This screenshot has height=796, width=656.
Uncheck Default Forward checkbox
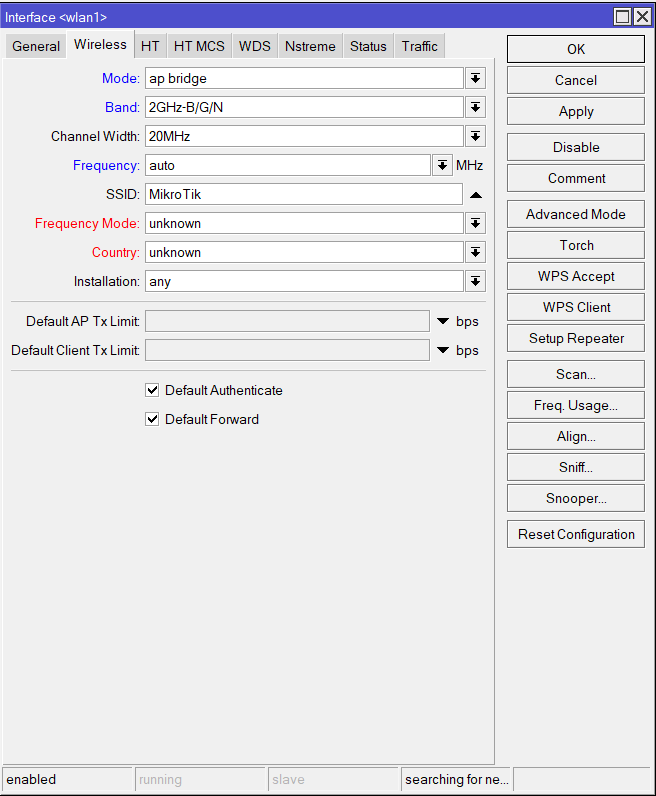tap(153, 419)
